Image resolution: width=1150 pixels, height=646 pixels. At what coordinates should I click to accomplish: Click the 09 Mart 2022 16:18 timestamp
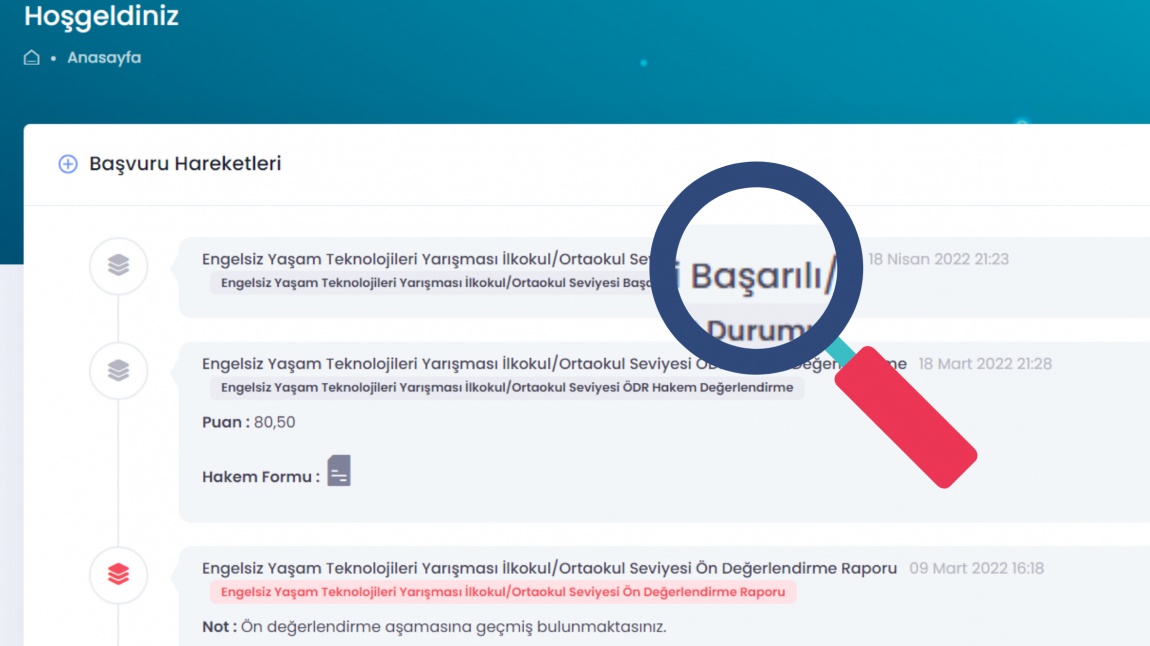976,568
